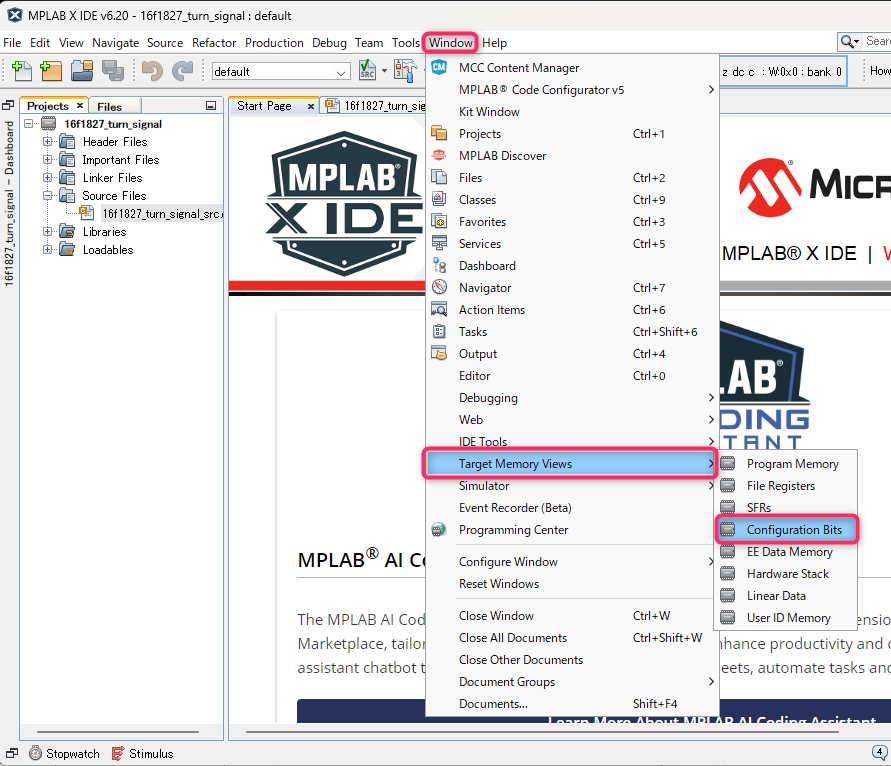Open the Dashboard window entry

pos(572,266)
